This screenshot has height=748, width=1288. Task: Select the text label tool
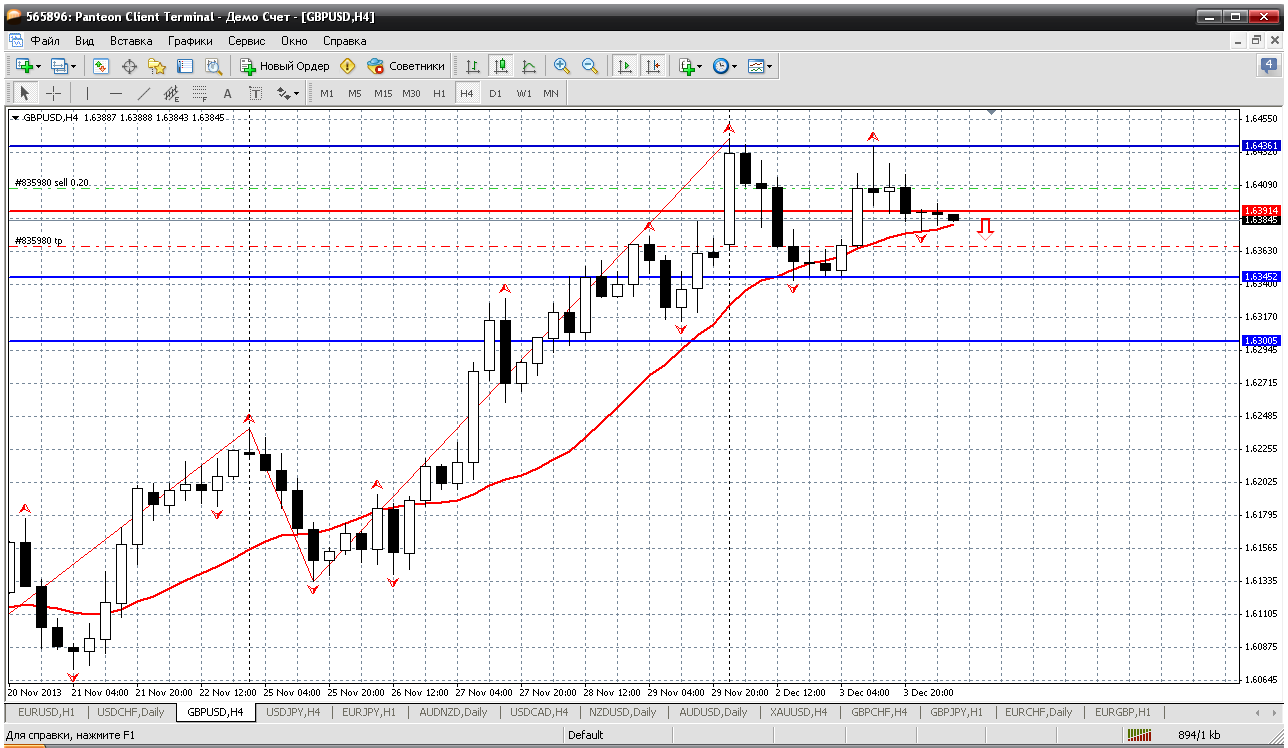pos(256,93)
